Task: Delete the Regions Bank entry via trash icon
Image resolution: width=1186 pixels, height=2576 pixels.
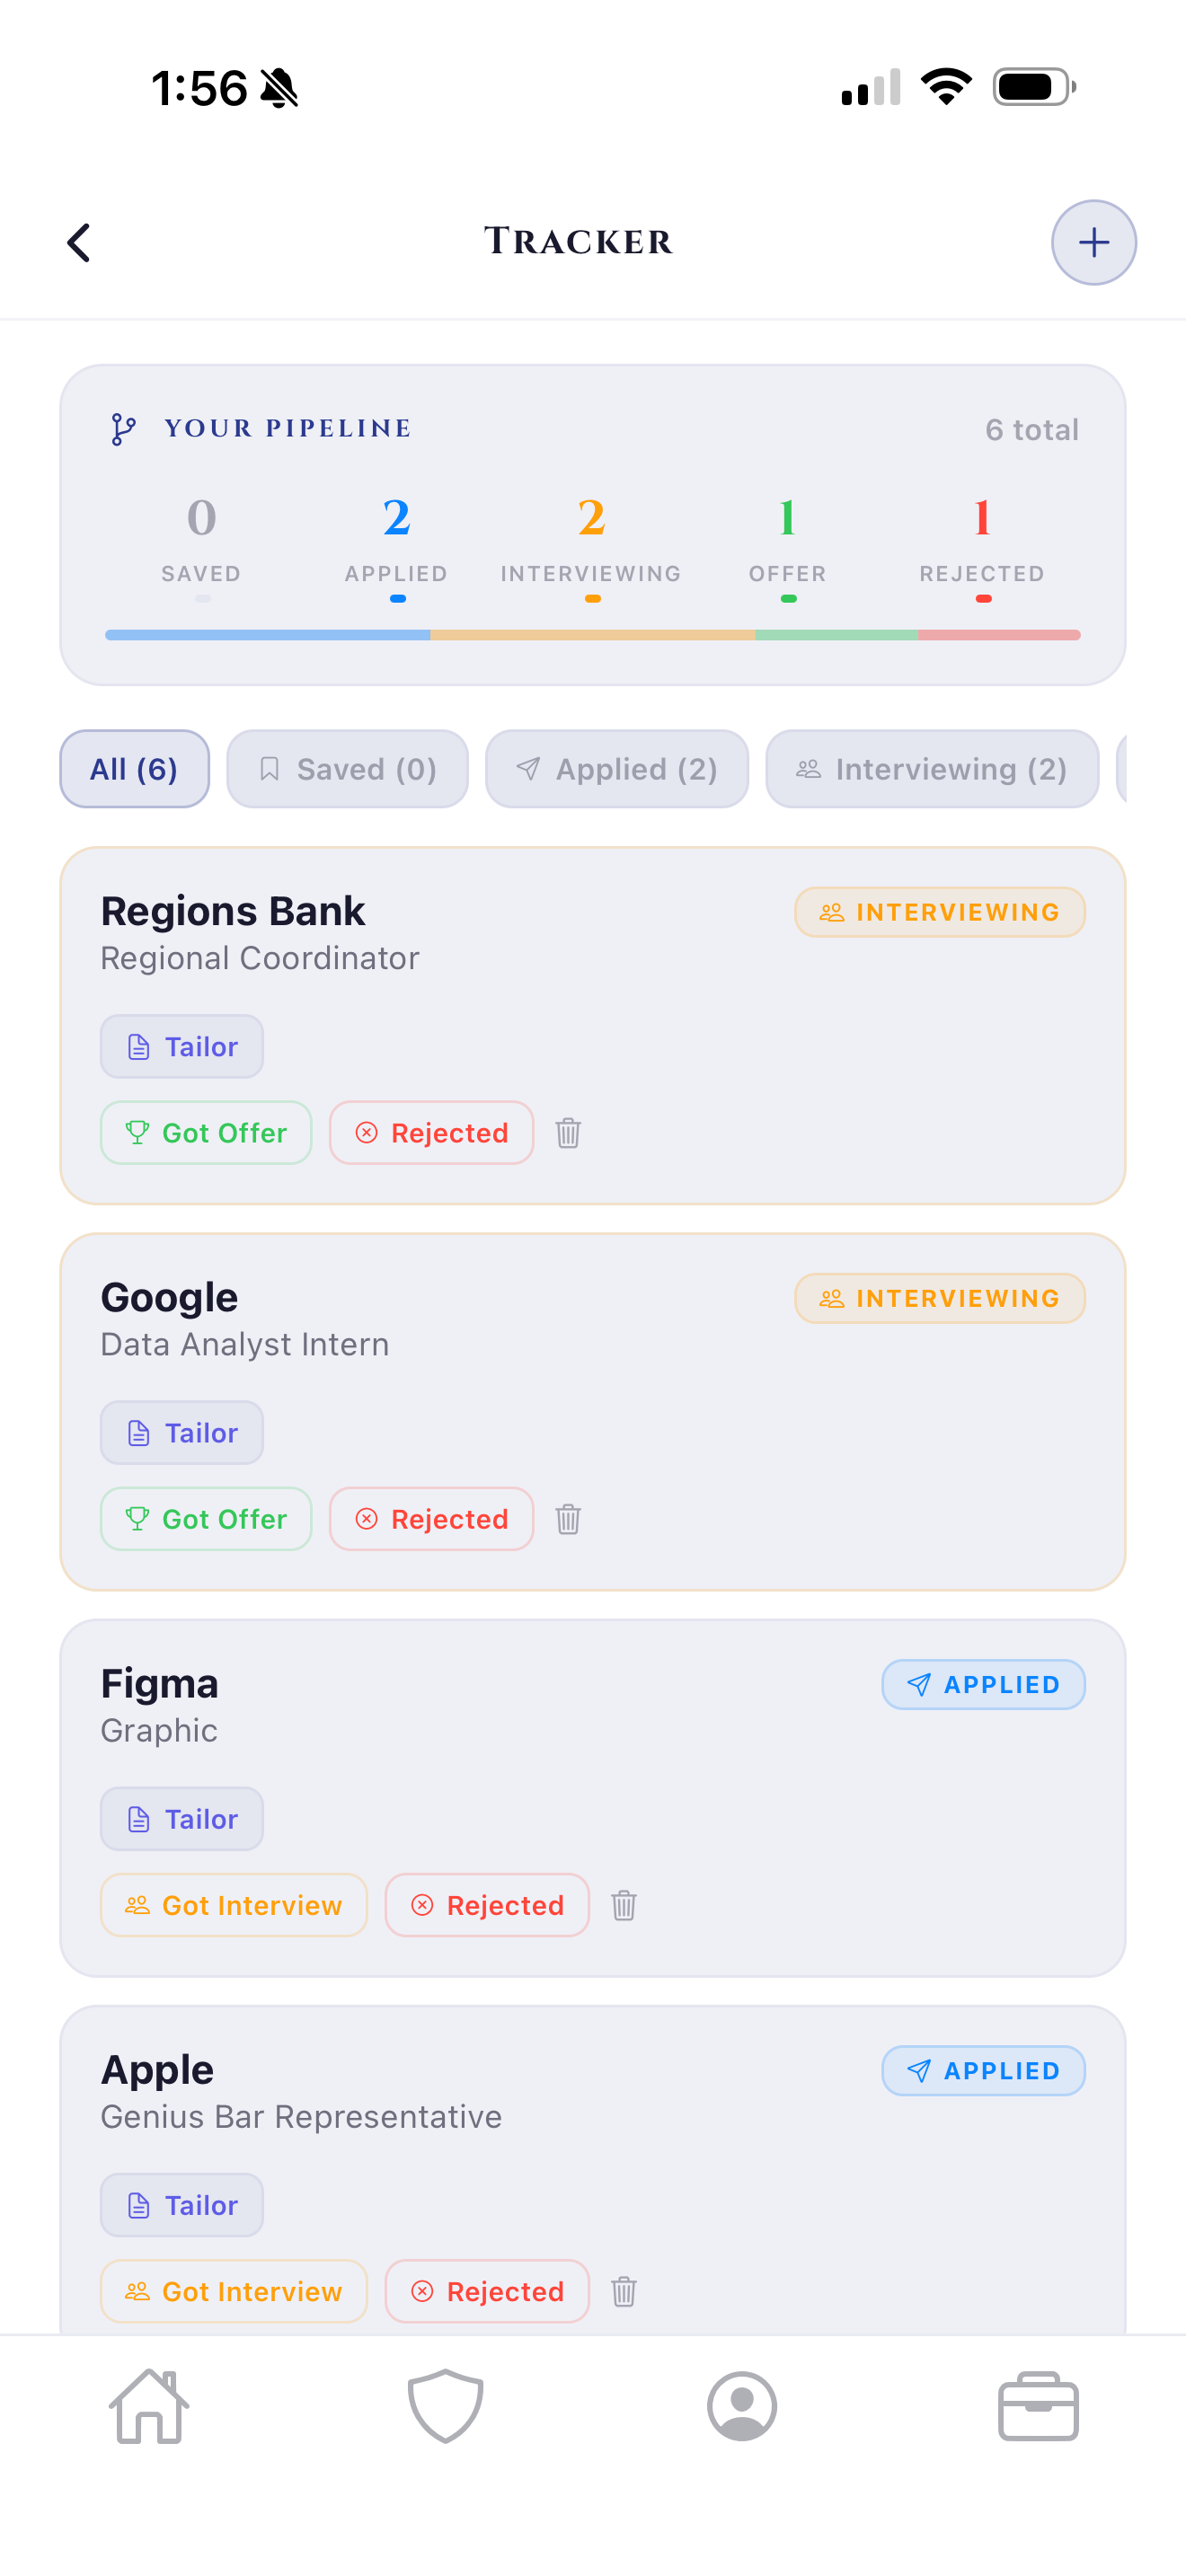Action: 567,1133
